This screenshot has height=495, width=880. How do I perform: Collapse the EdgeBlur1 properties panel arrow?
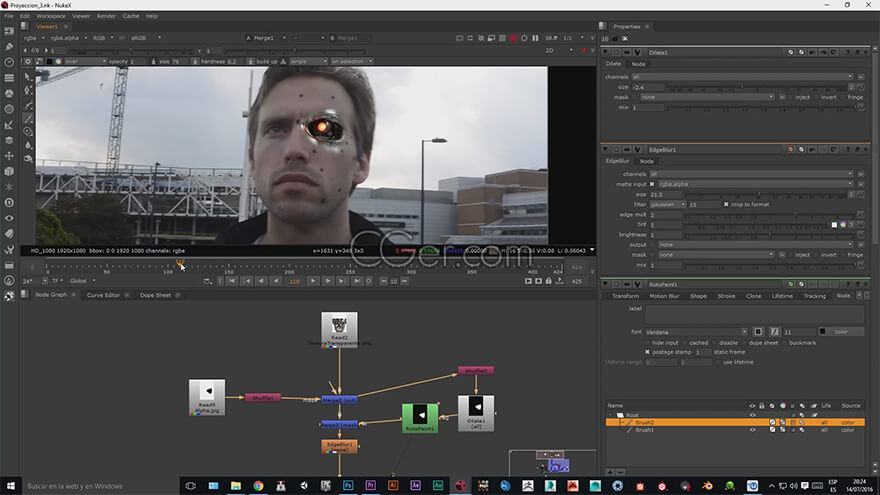(x=606, y=150)
